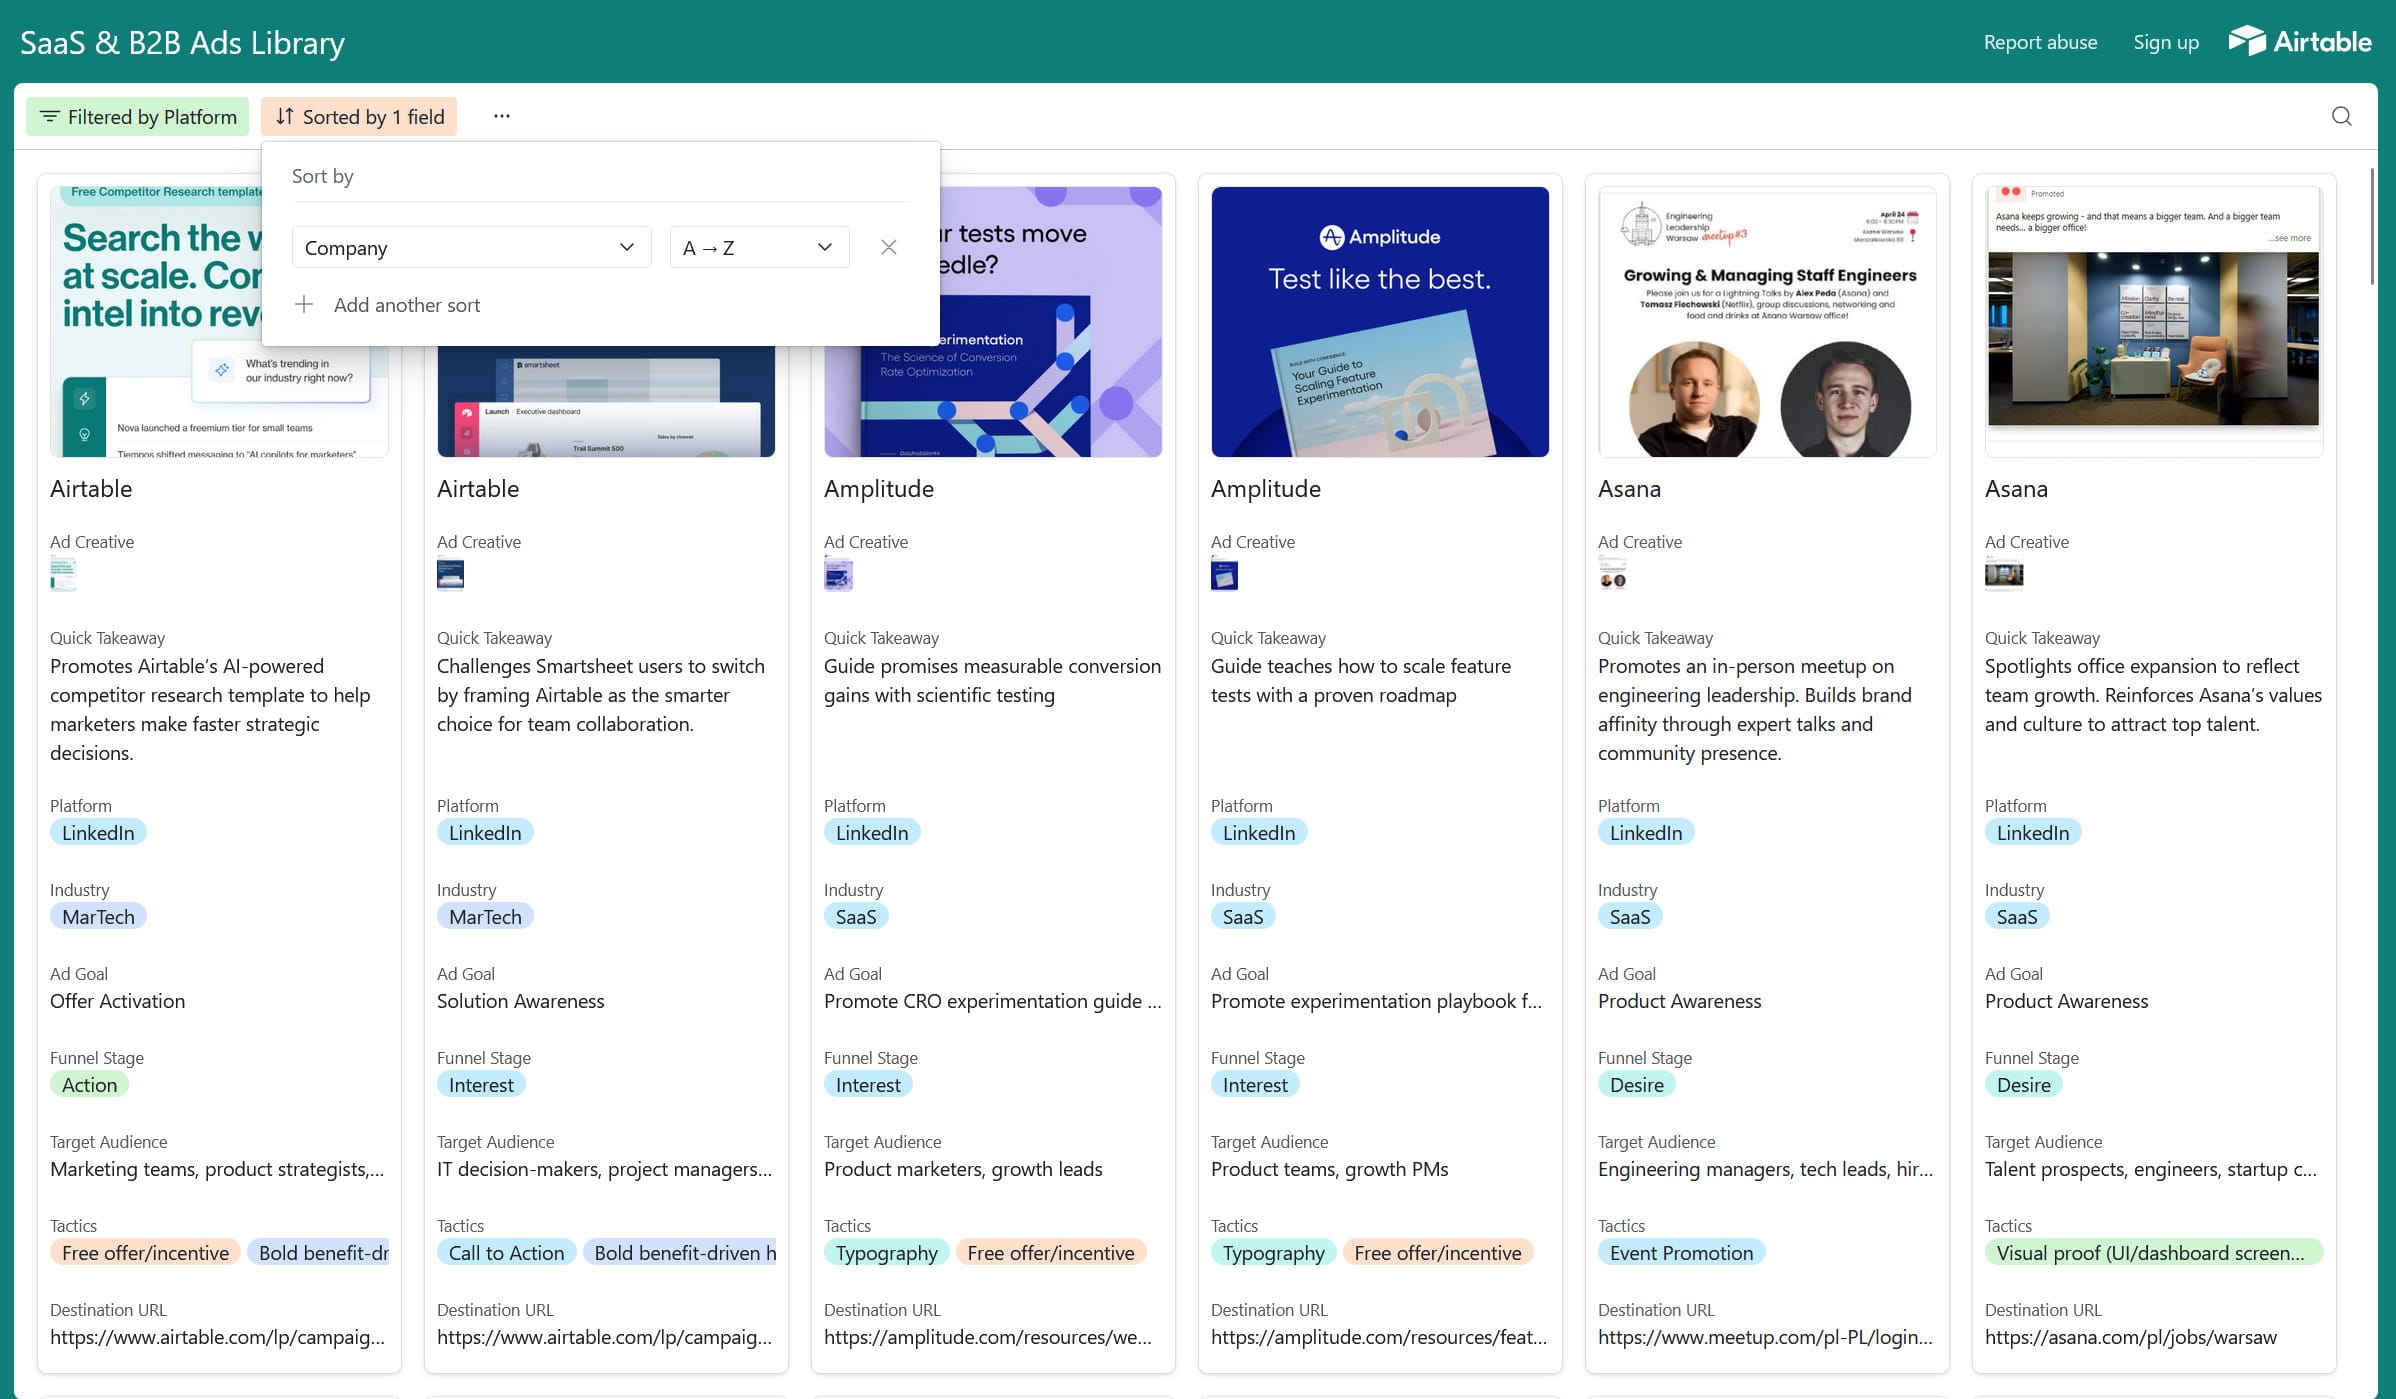
Task: Toggle the Sorted by 1 field menu
Action: point(359,117)
